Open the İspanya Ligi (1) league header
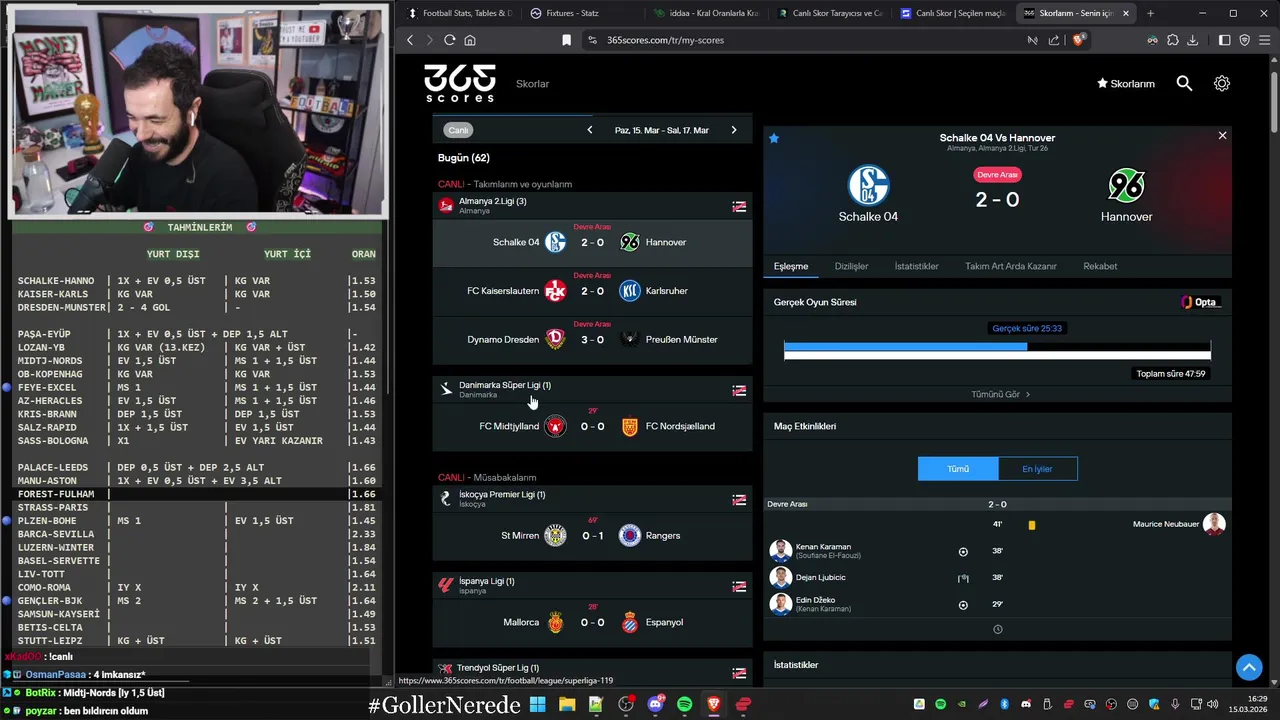1280x720 pixels. [x=592, y=585]
